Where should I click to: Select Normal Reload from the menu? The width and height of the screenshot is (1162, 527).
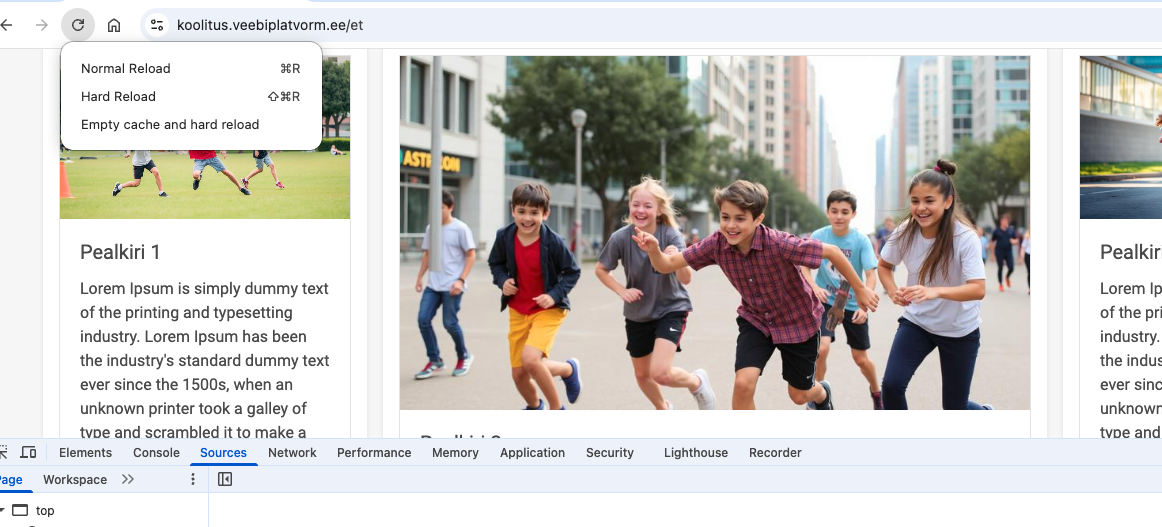[126, 69]
